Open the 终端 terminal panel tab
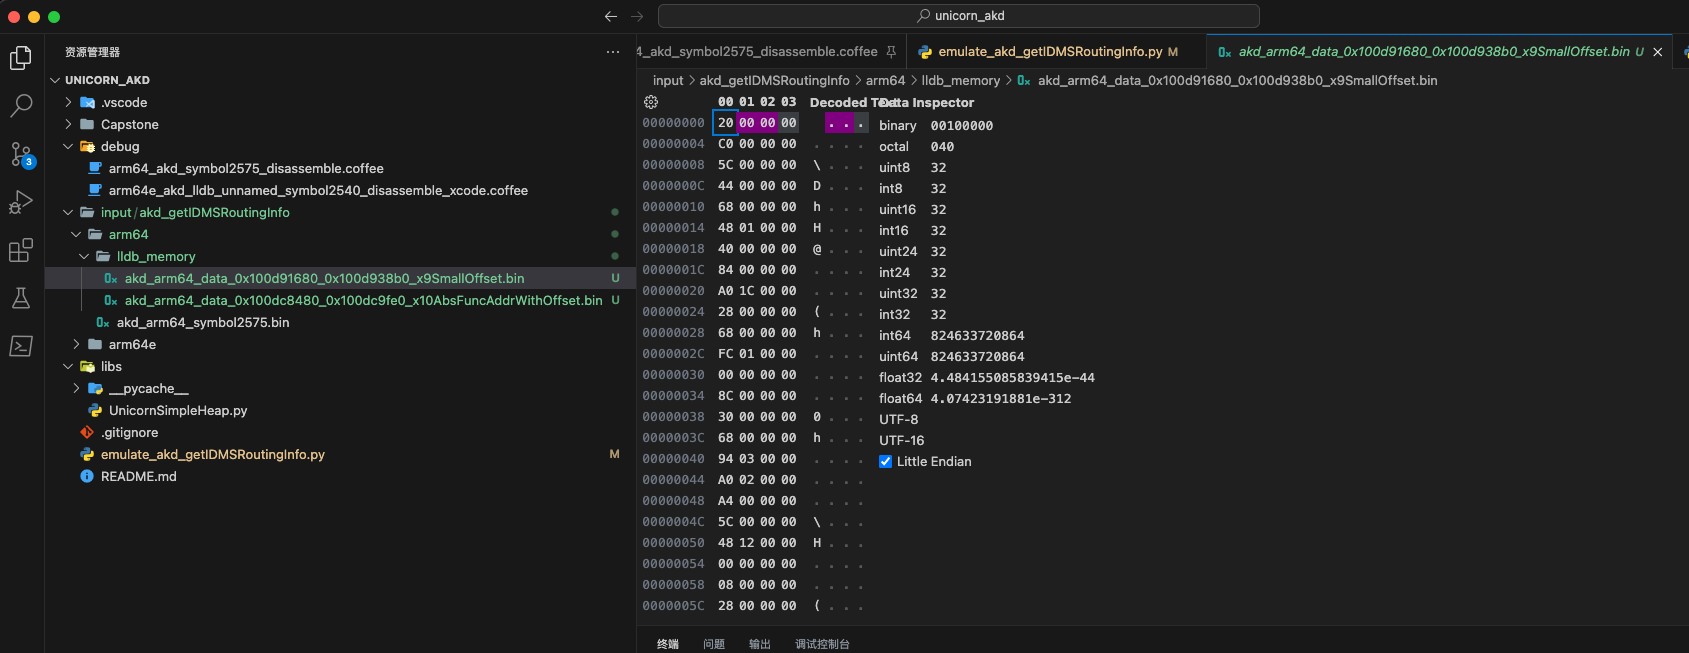The image size is (1689, 653). (668, 644)
